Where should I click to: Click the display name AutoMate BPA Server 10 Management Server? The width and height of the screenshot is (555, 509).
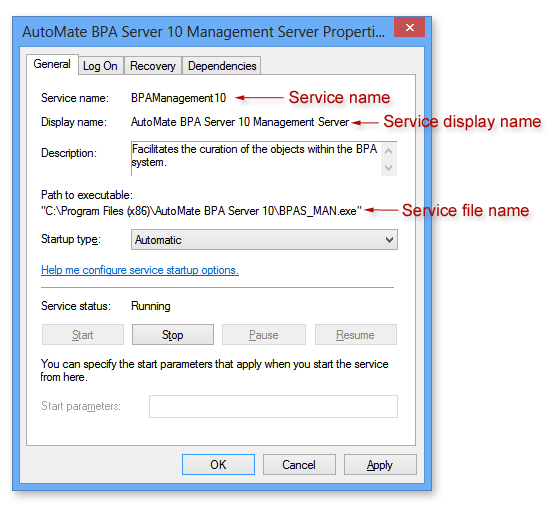click(240, 122)
